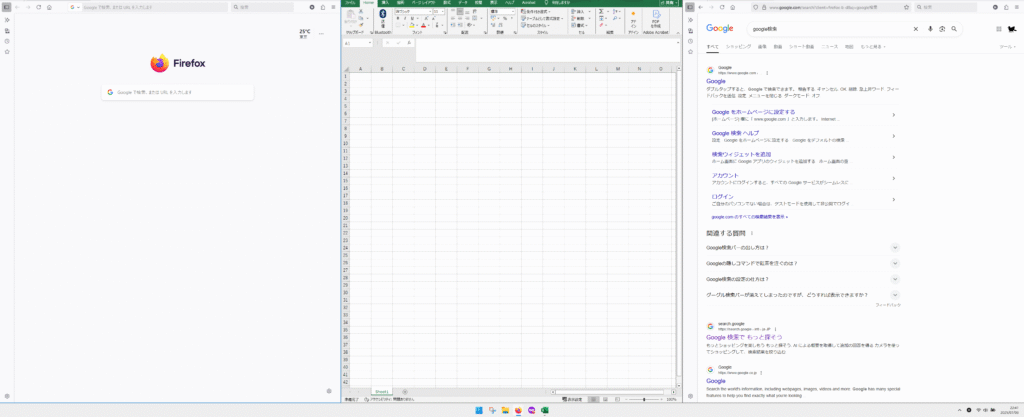Toggle Italic formatting in Excel
This screenshot has height=417, width=1024.
click(x=405, y=18)
